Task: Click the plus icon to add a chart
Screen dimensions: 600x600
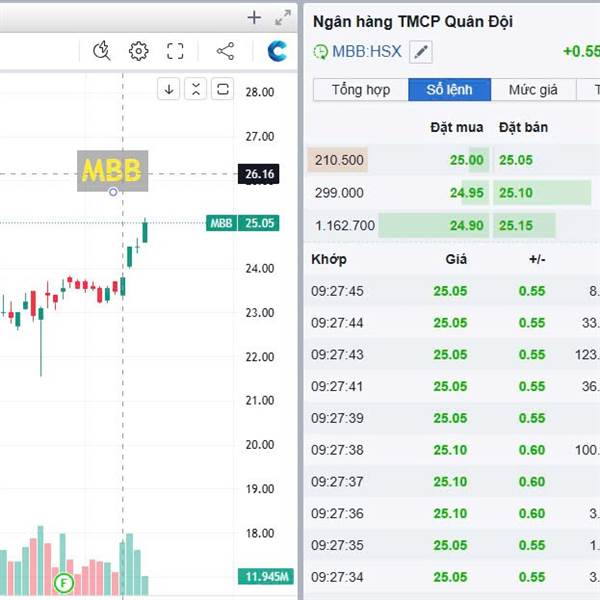Action: click(x=254, y=18)
